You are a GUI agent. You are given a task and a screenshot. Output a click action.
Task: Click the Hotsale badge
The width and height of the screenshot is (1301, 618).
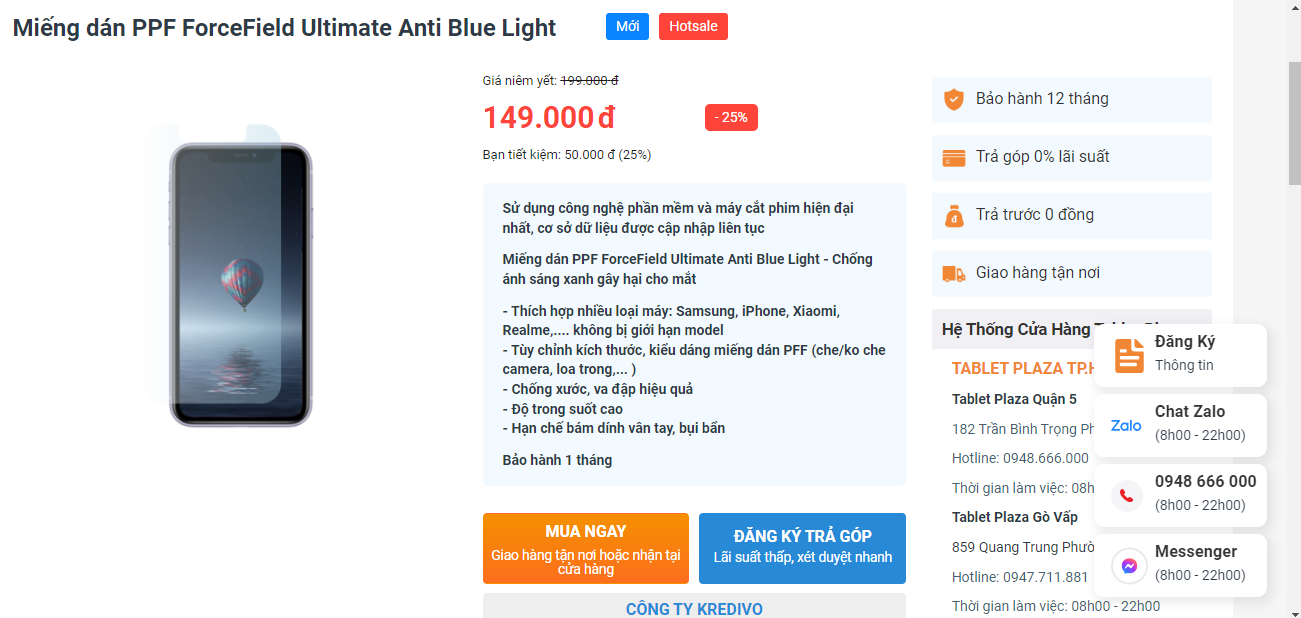[693, 27]
